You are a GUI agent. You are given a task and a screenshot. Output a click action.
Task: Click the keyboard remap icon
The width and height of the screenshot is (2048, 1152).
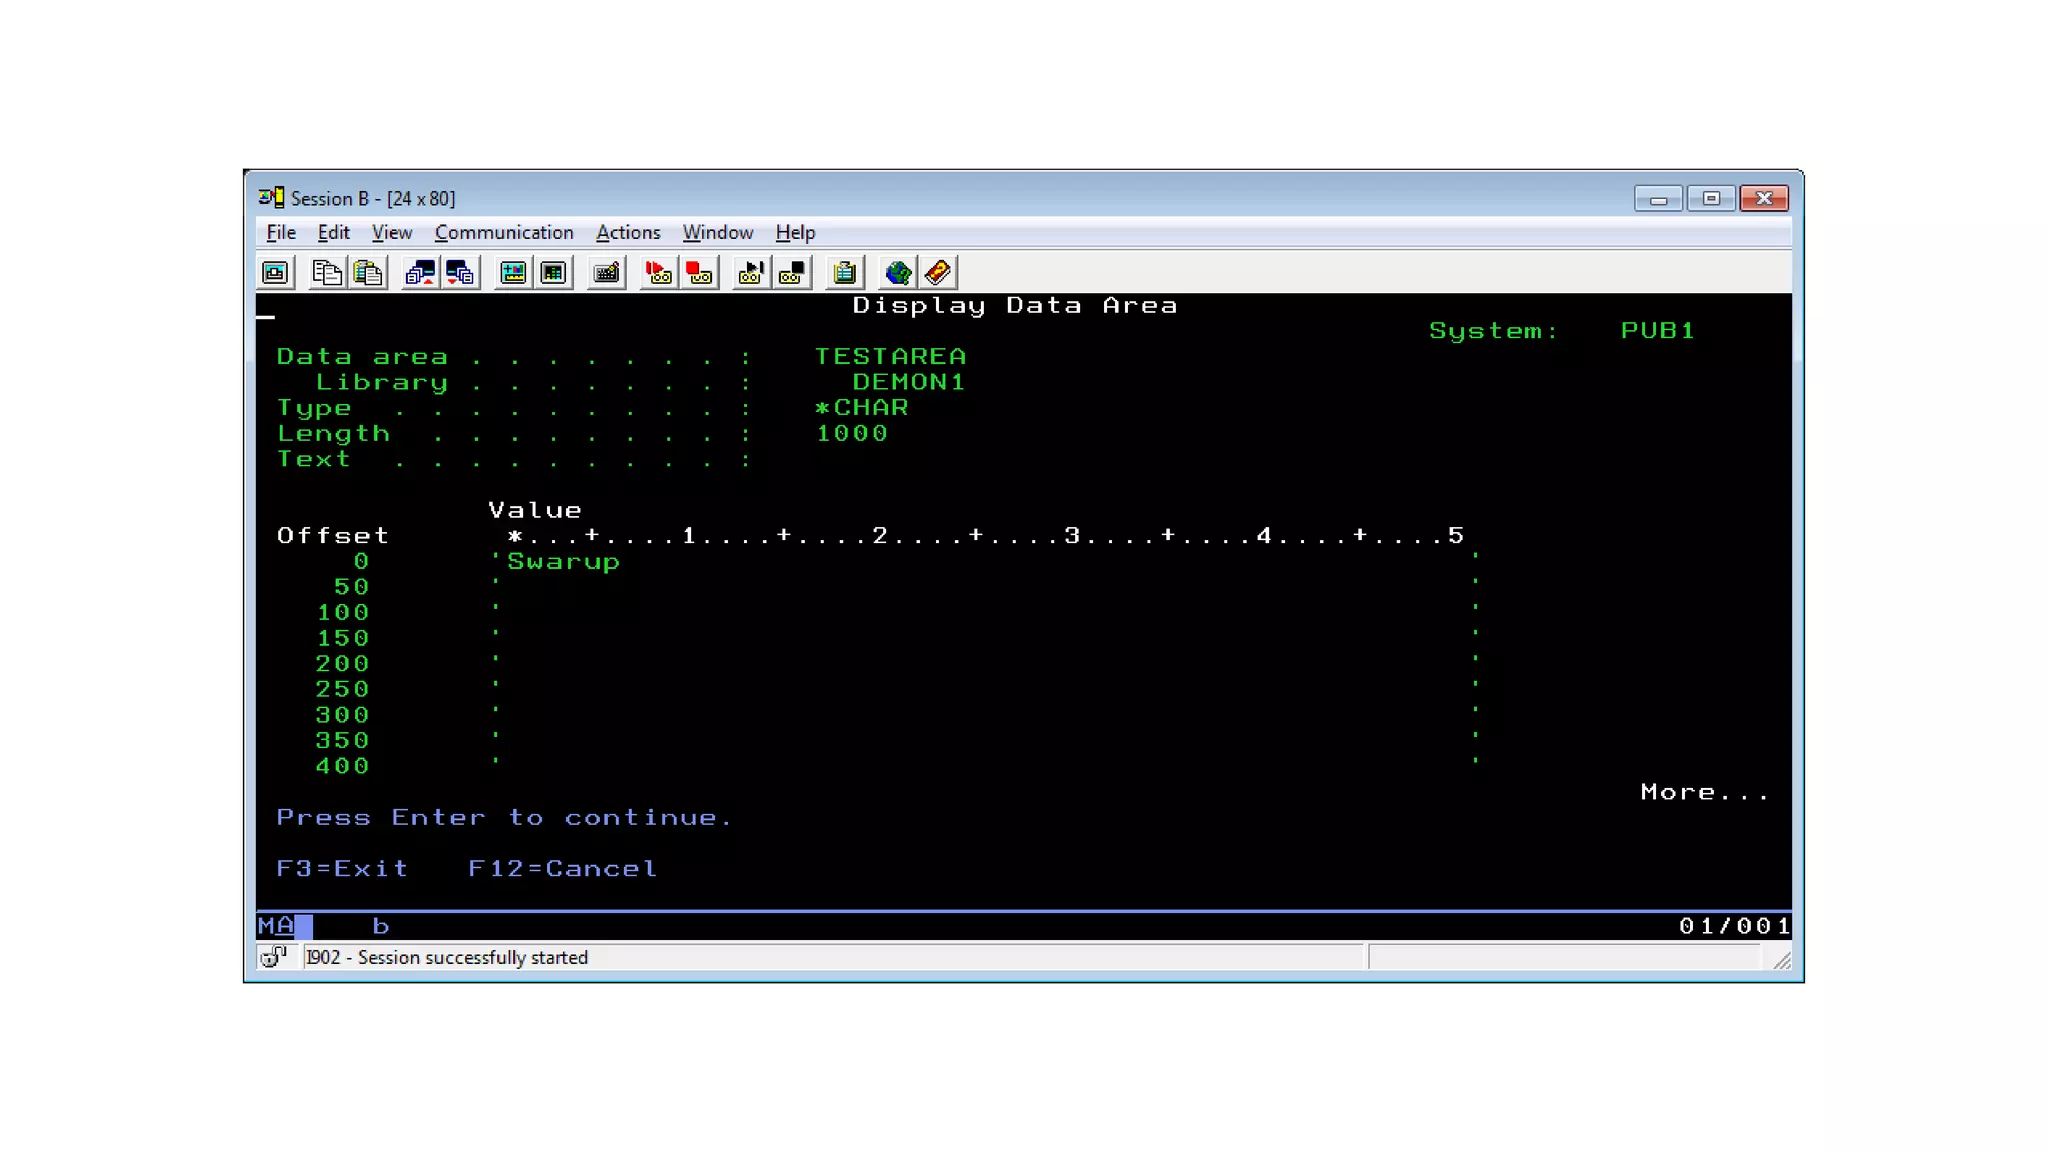coord(606,273)
